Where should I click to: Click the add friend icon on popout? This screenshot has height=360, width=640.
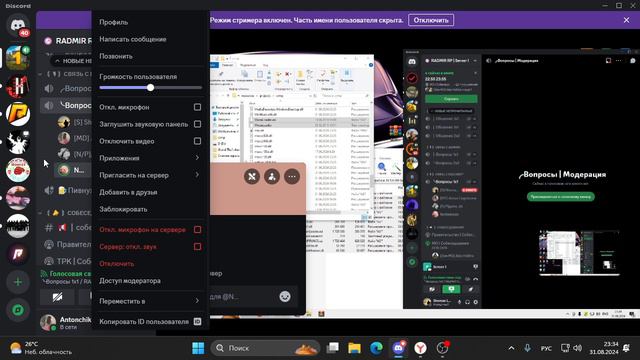(x=272, y=176)
